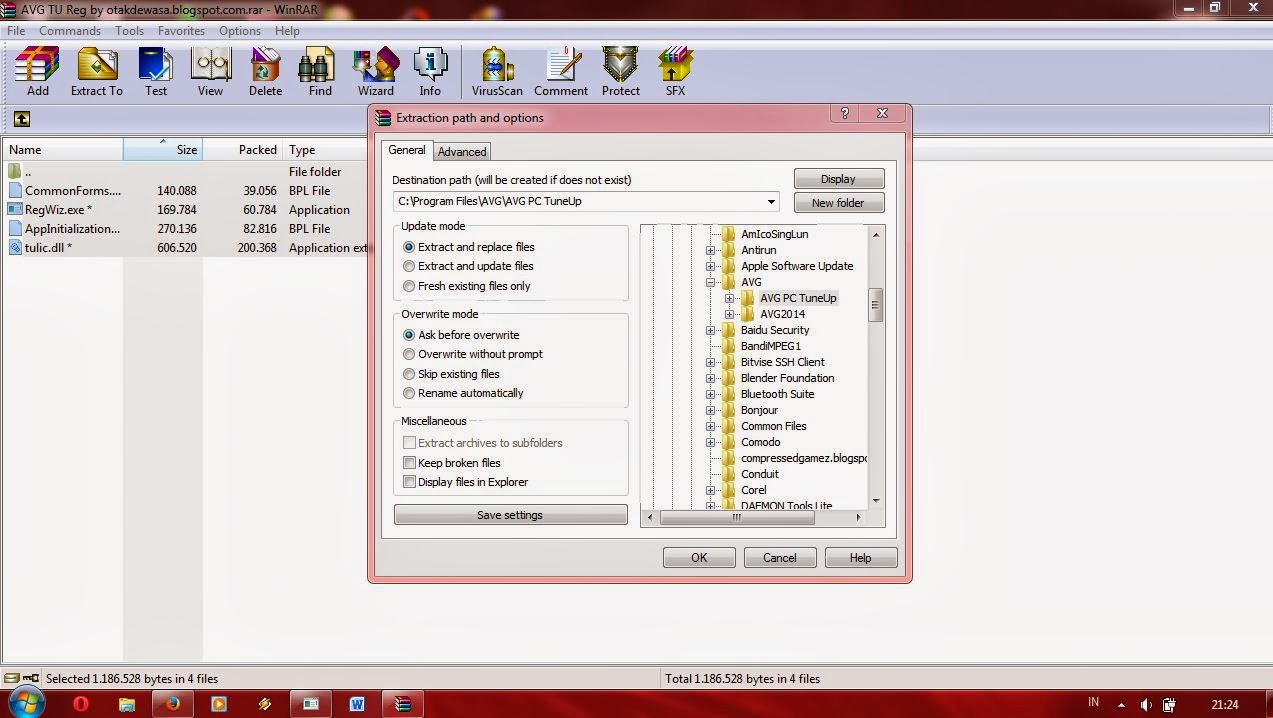Click the Cancel button
This screenshot has width=1273, height=718.
780,558
